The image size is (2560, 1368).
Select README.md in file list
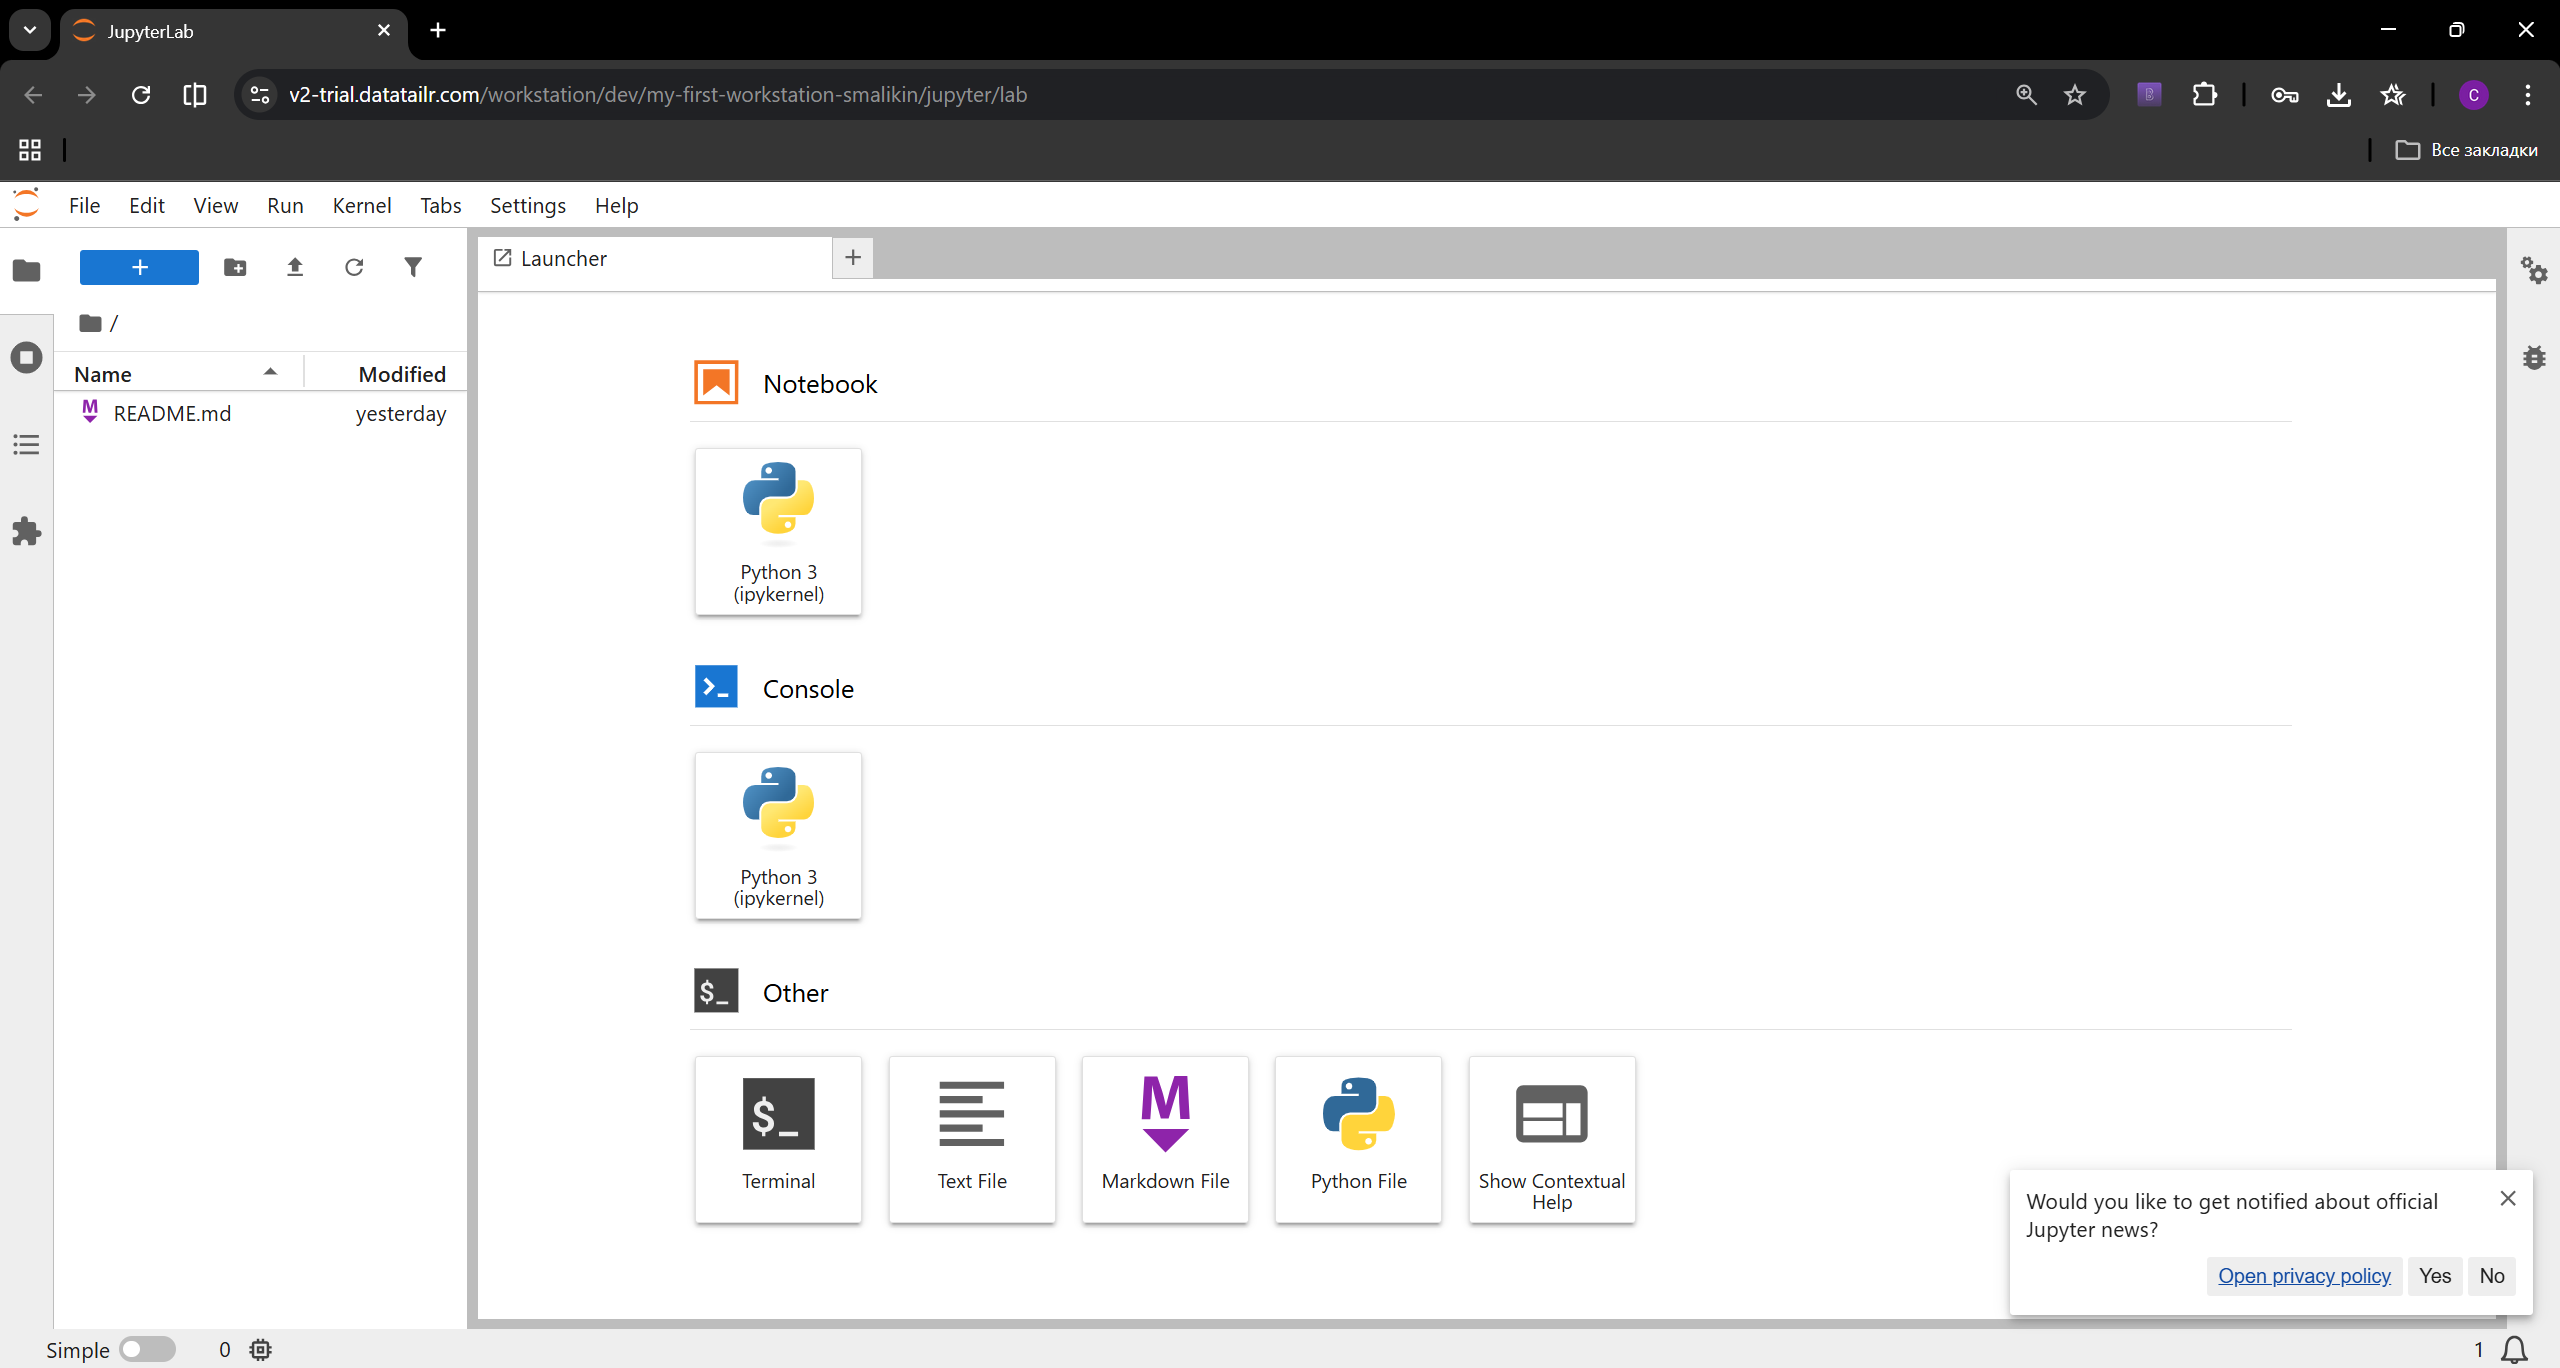click(260, 413)
